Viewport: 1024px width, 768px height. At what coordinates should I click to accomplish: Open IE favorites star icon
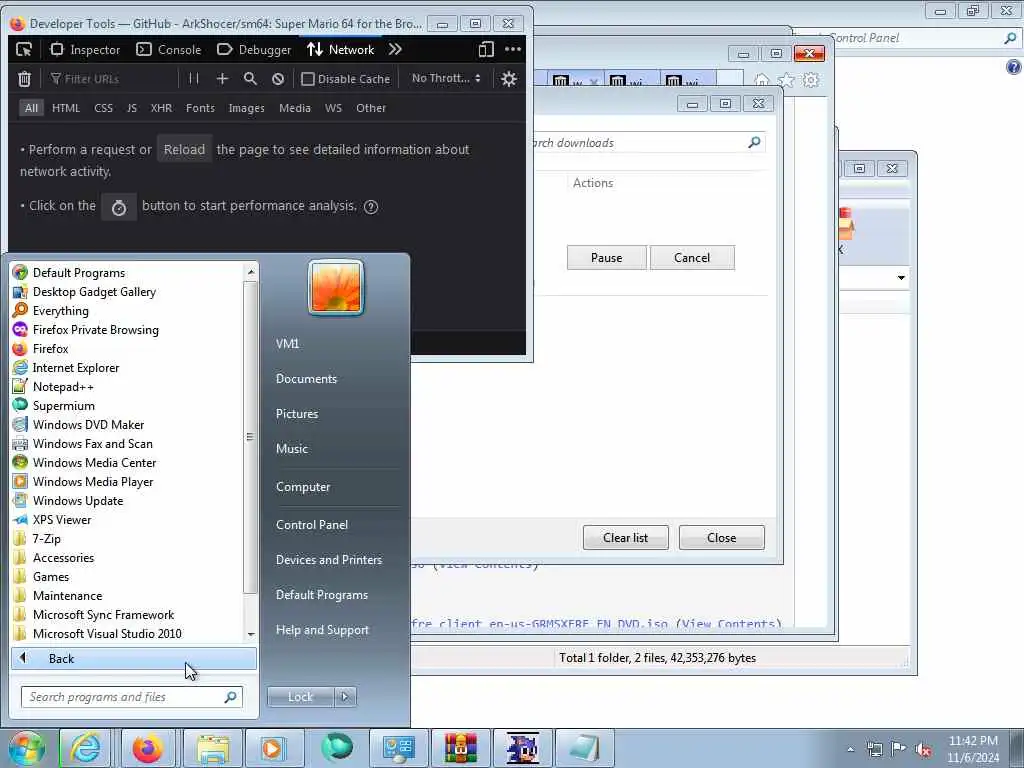point(786,80)
